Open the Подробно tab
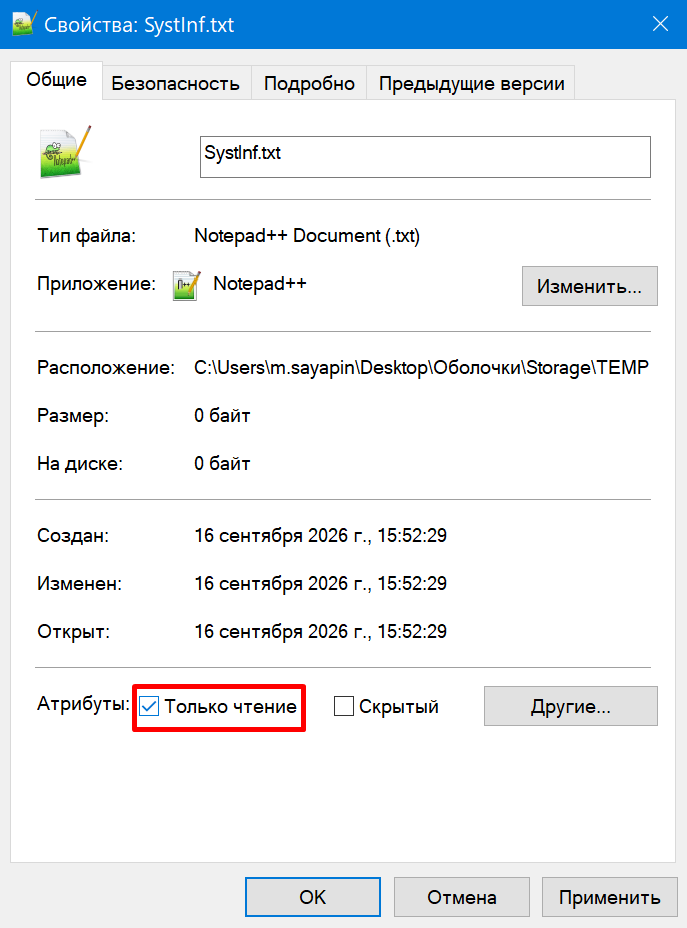The image size is (687, 928). [x=309, y=83]
